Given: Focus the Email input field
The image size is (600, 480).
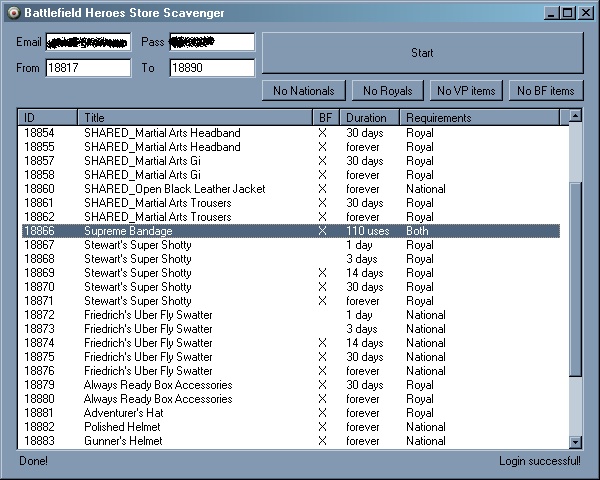Looking at the screenshot, I should pyautogui.click(x=88, y=42).
